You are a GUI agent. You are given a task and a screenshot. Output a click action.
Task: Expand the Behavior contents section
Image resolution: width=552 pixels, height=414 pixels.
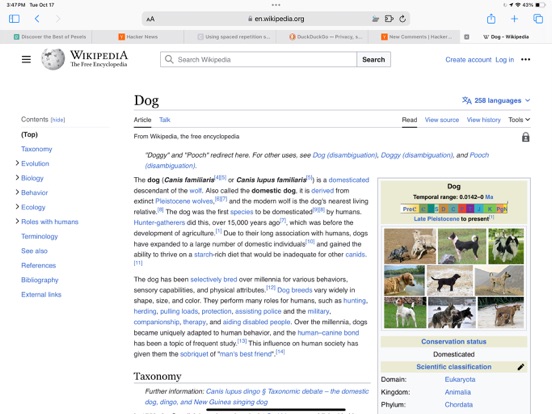tap(17, 192)
